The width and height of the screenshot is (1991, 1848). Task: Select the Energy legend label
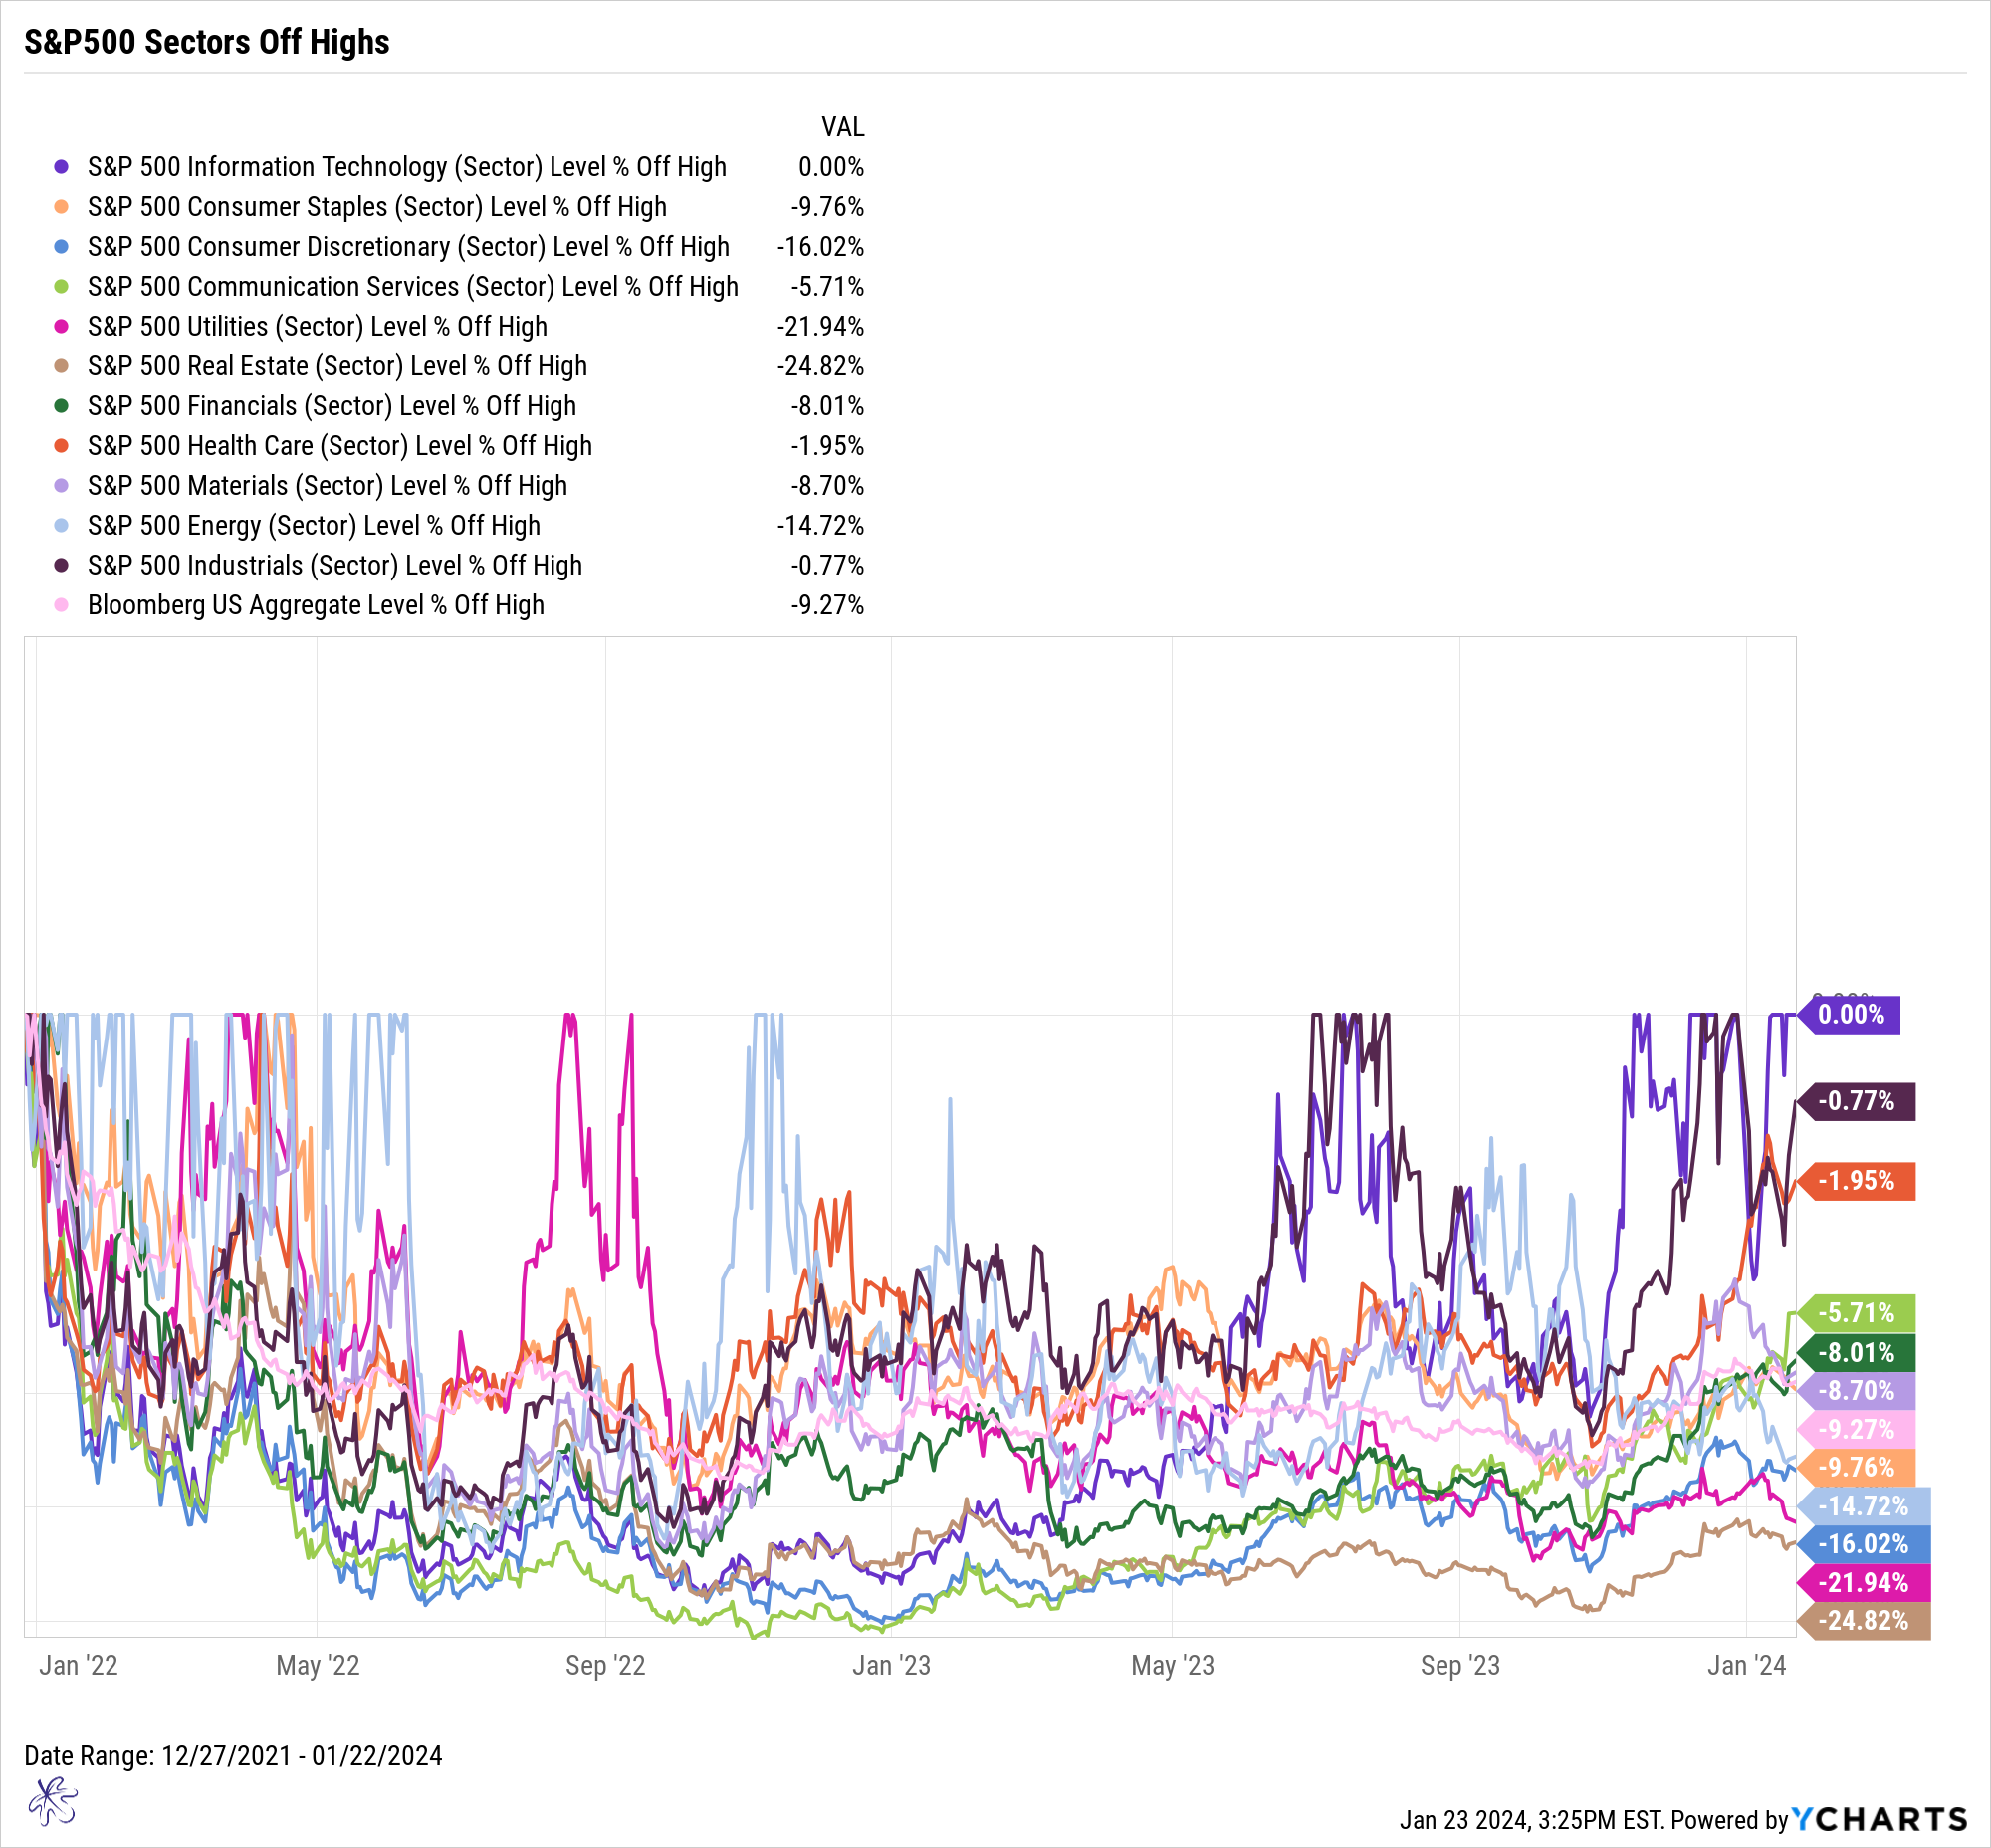pyautogui.click(x=314, y=526)
